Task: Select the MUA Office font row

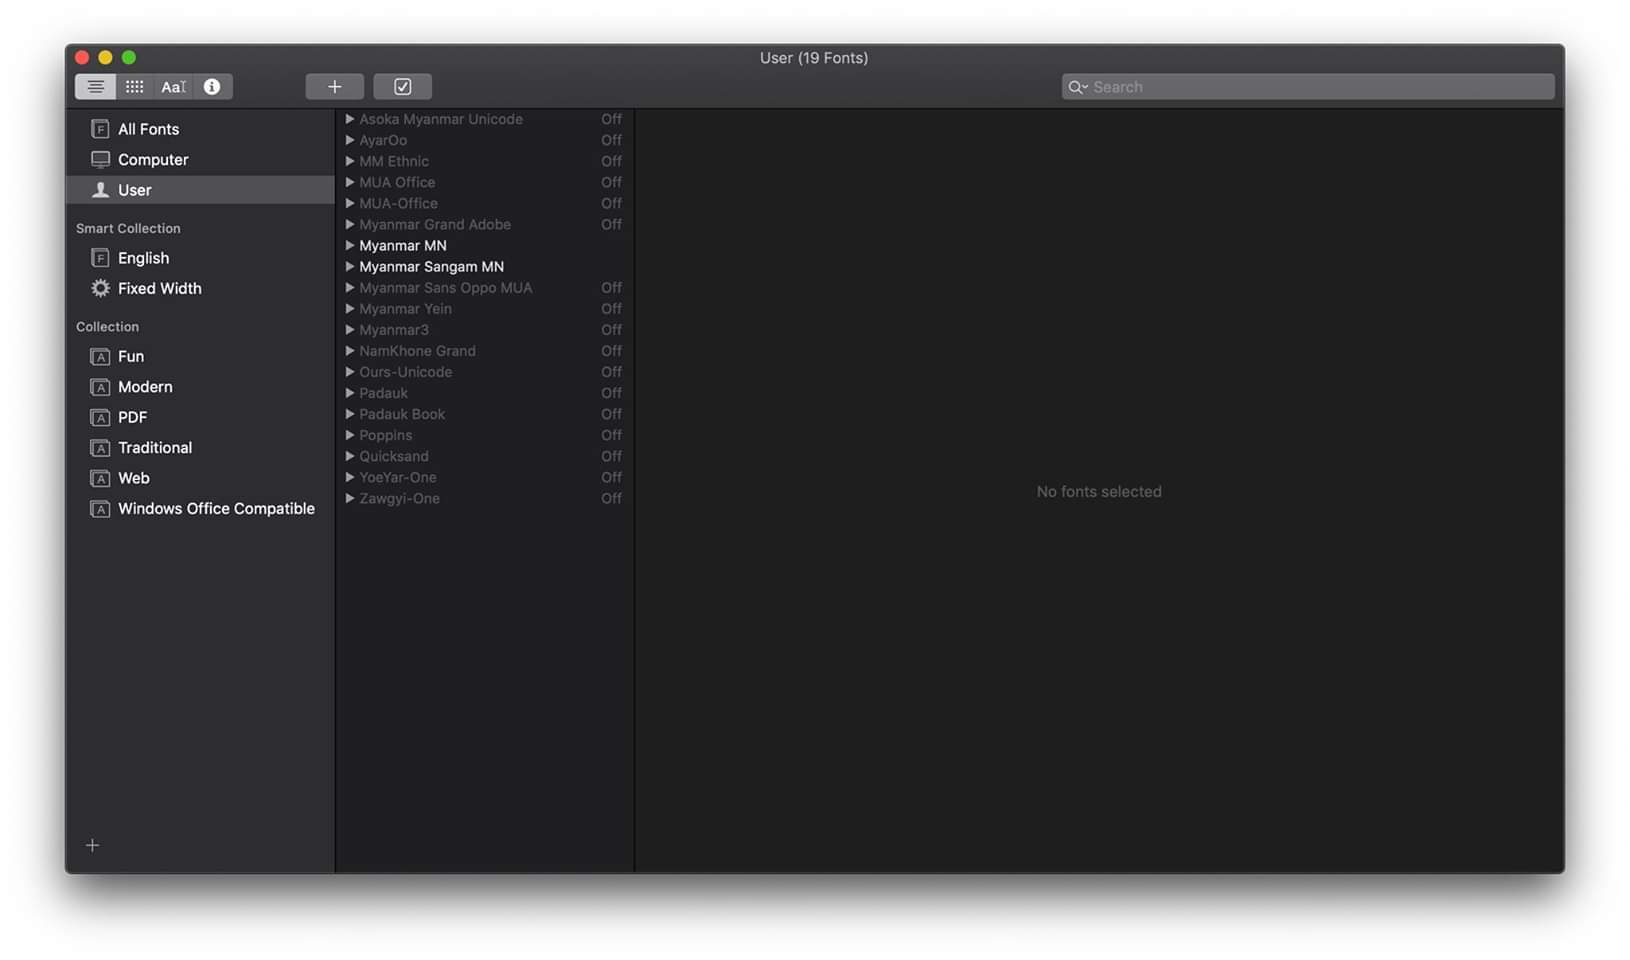Action: pos(485,182)
